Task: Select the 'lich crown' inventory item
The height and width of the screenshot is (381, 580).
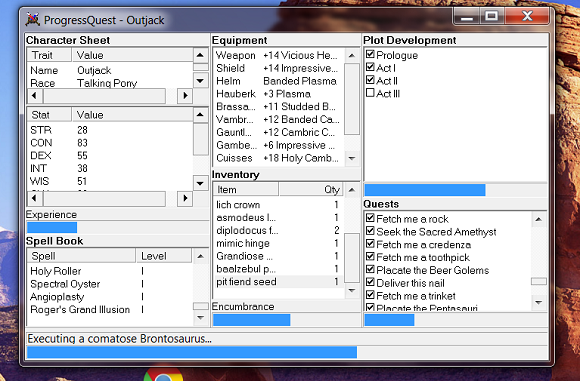Action: (x=278, y=205)
